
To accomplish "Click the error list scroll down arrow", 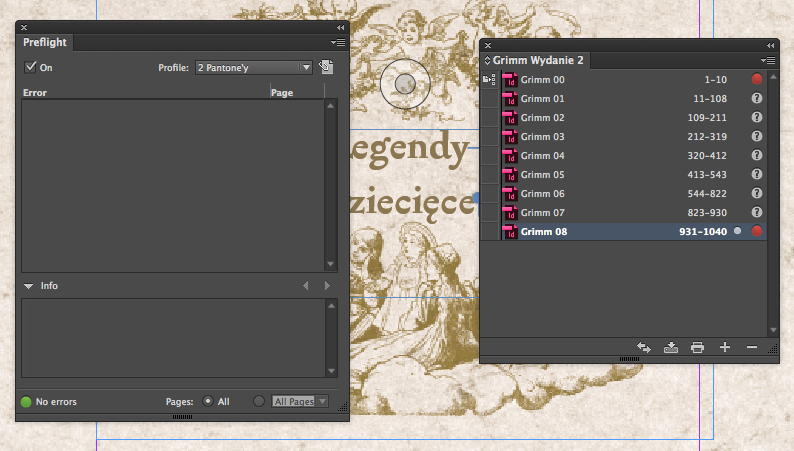I will (x=331, y=264).
